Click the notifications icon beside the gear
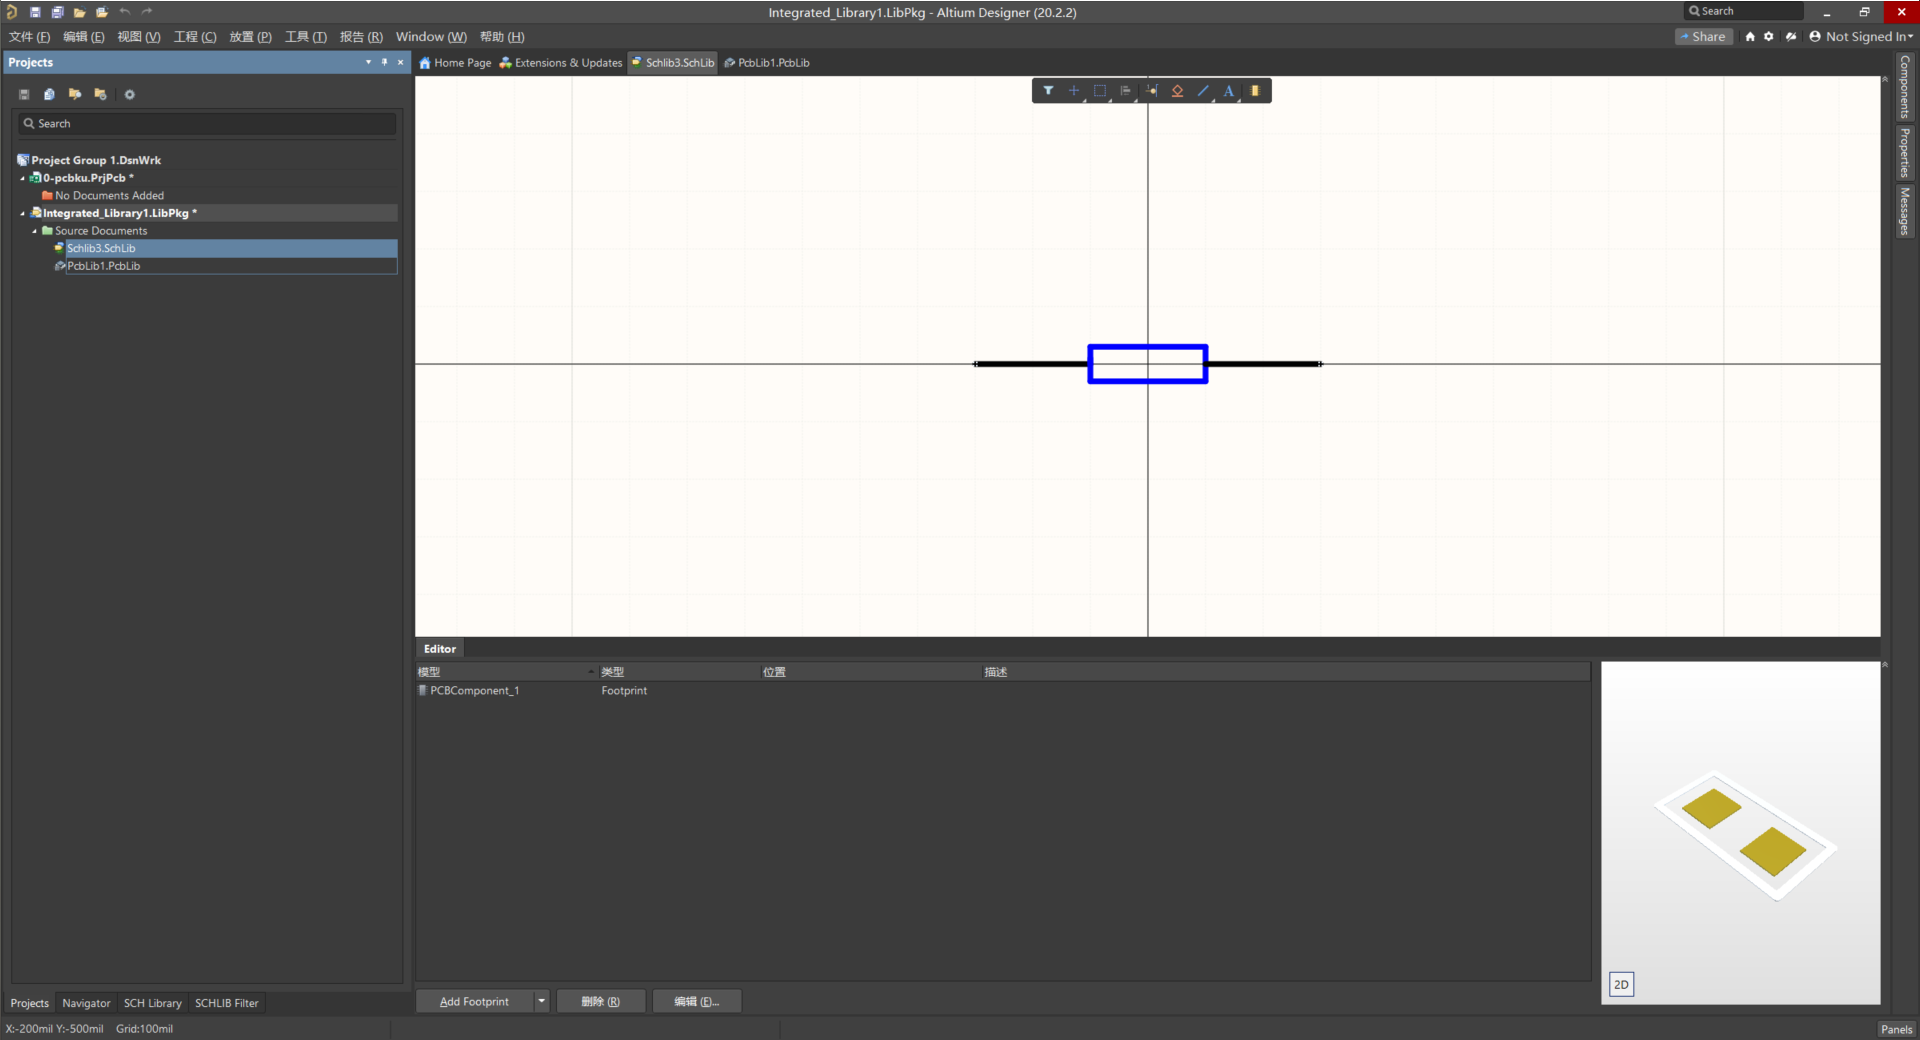 (1791, 37)
